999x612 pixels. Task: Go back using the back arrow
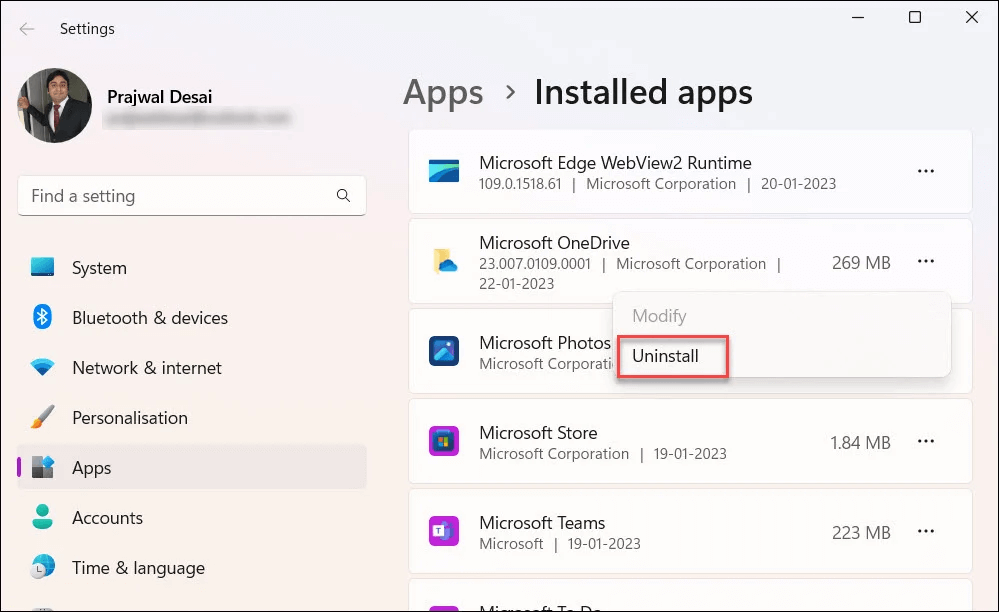pos(27,29)
